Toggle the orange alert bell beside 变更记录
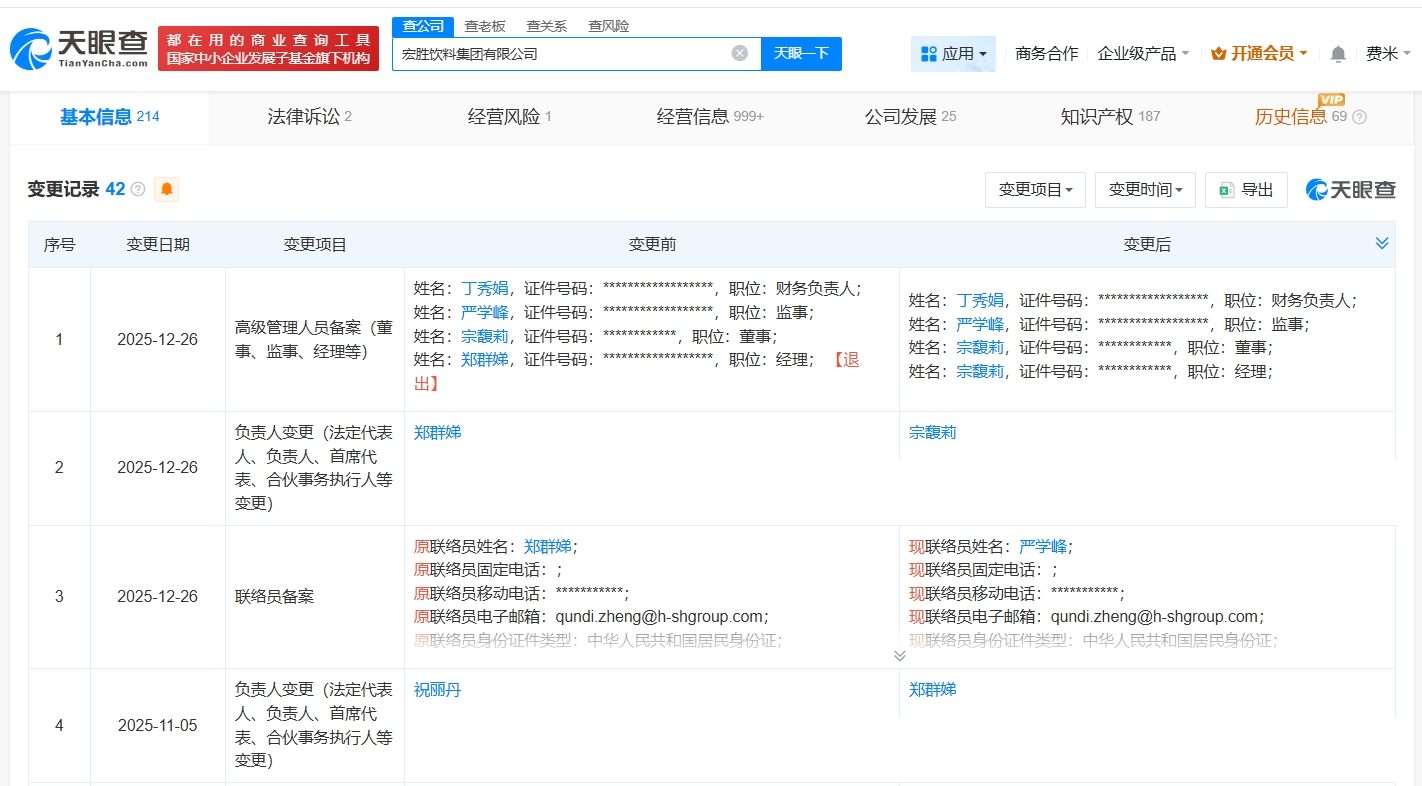 tap(166, 188)
